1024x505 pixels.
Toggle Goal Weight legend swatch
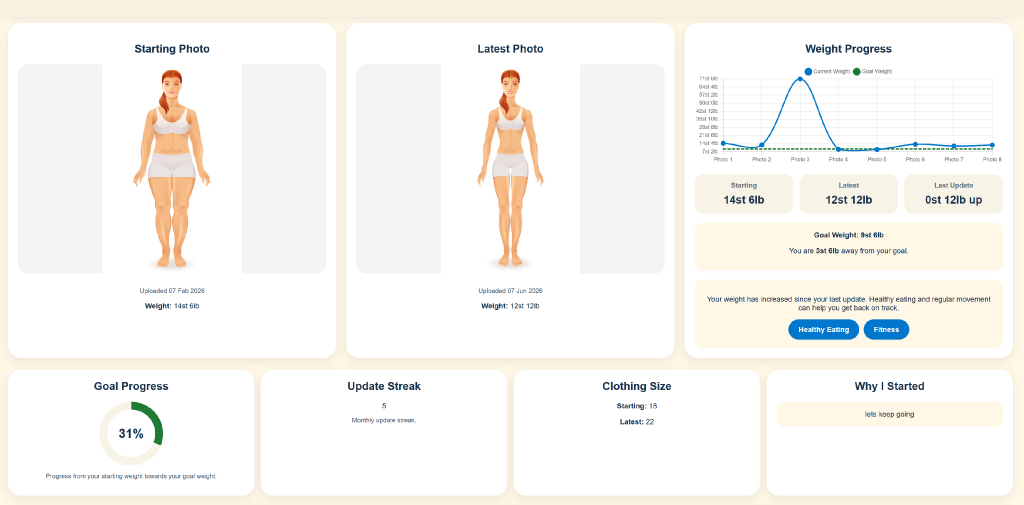click(x=857, y=71)
